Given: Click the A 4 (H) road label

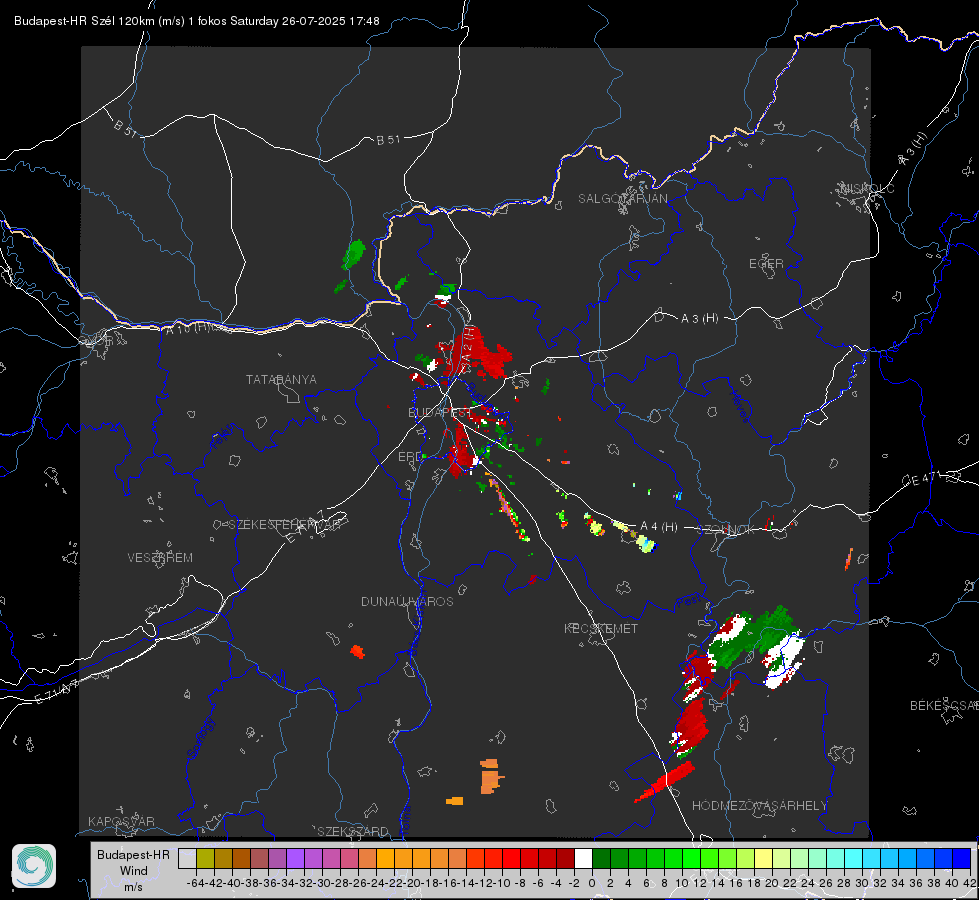Looking at the screenshot, I should point(659,527).
